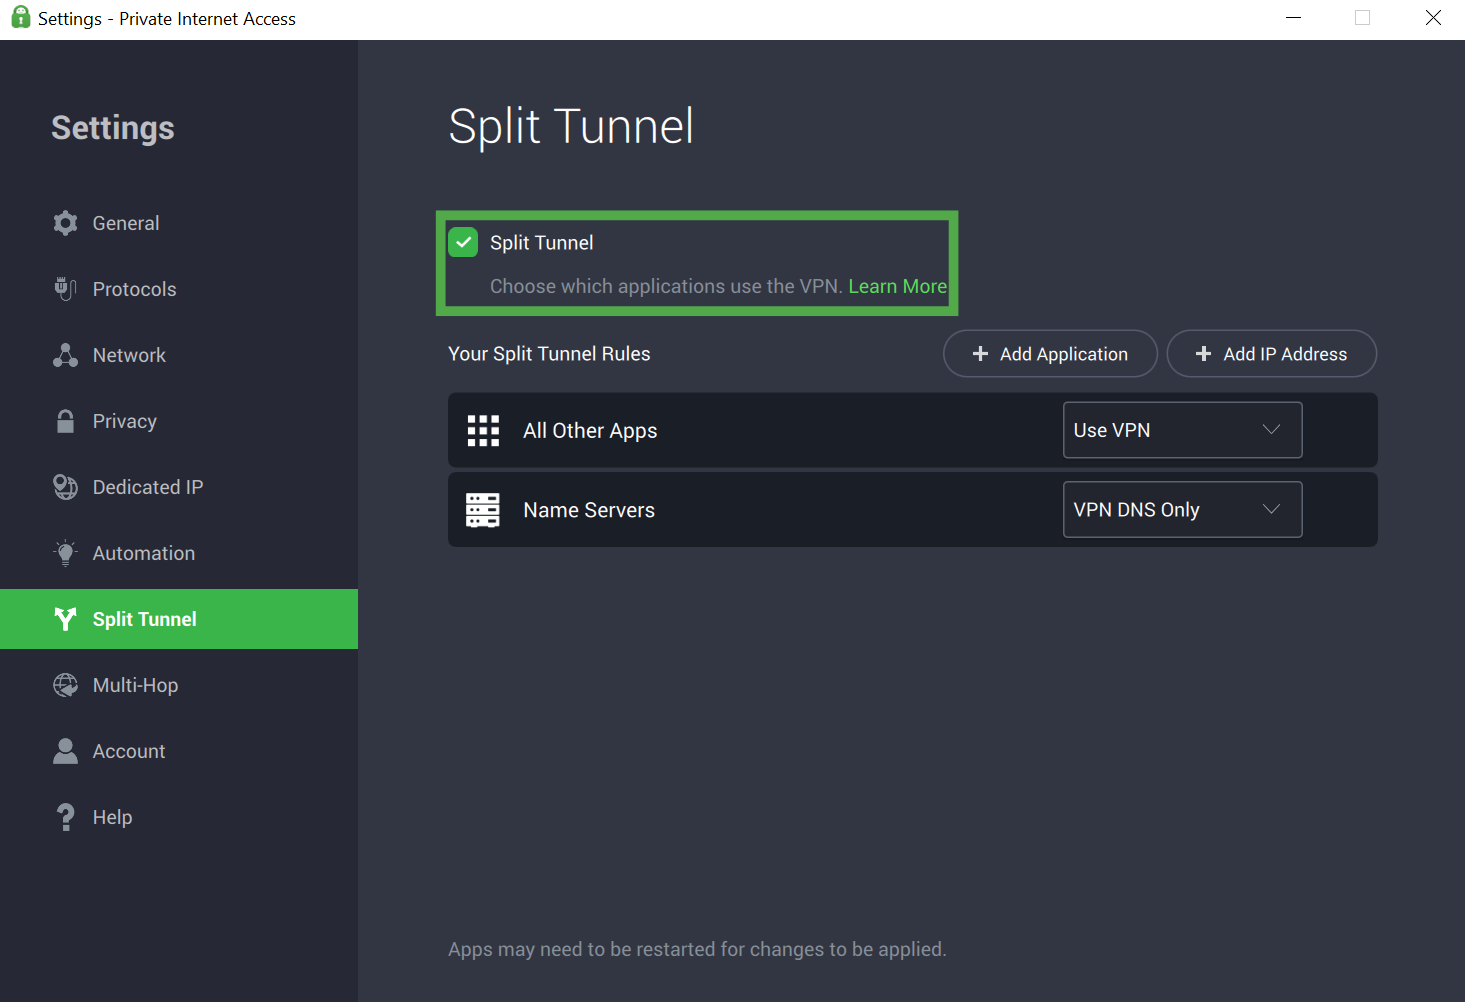Open the VPN DNS Only dropdown
Image resolution: width=1465 pixels, height=1002 pixels.
click(1182, 510)
